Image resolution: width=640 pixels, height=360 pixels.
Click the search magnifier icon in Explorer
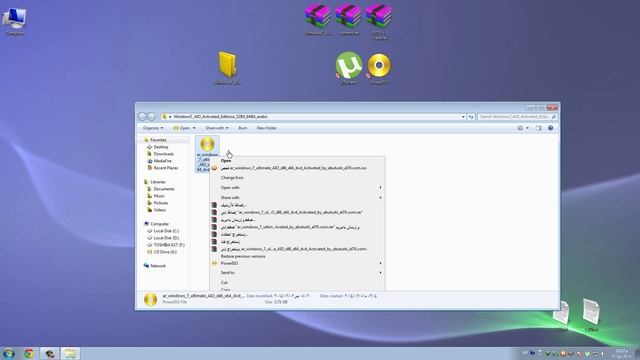coord(554,117)
